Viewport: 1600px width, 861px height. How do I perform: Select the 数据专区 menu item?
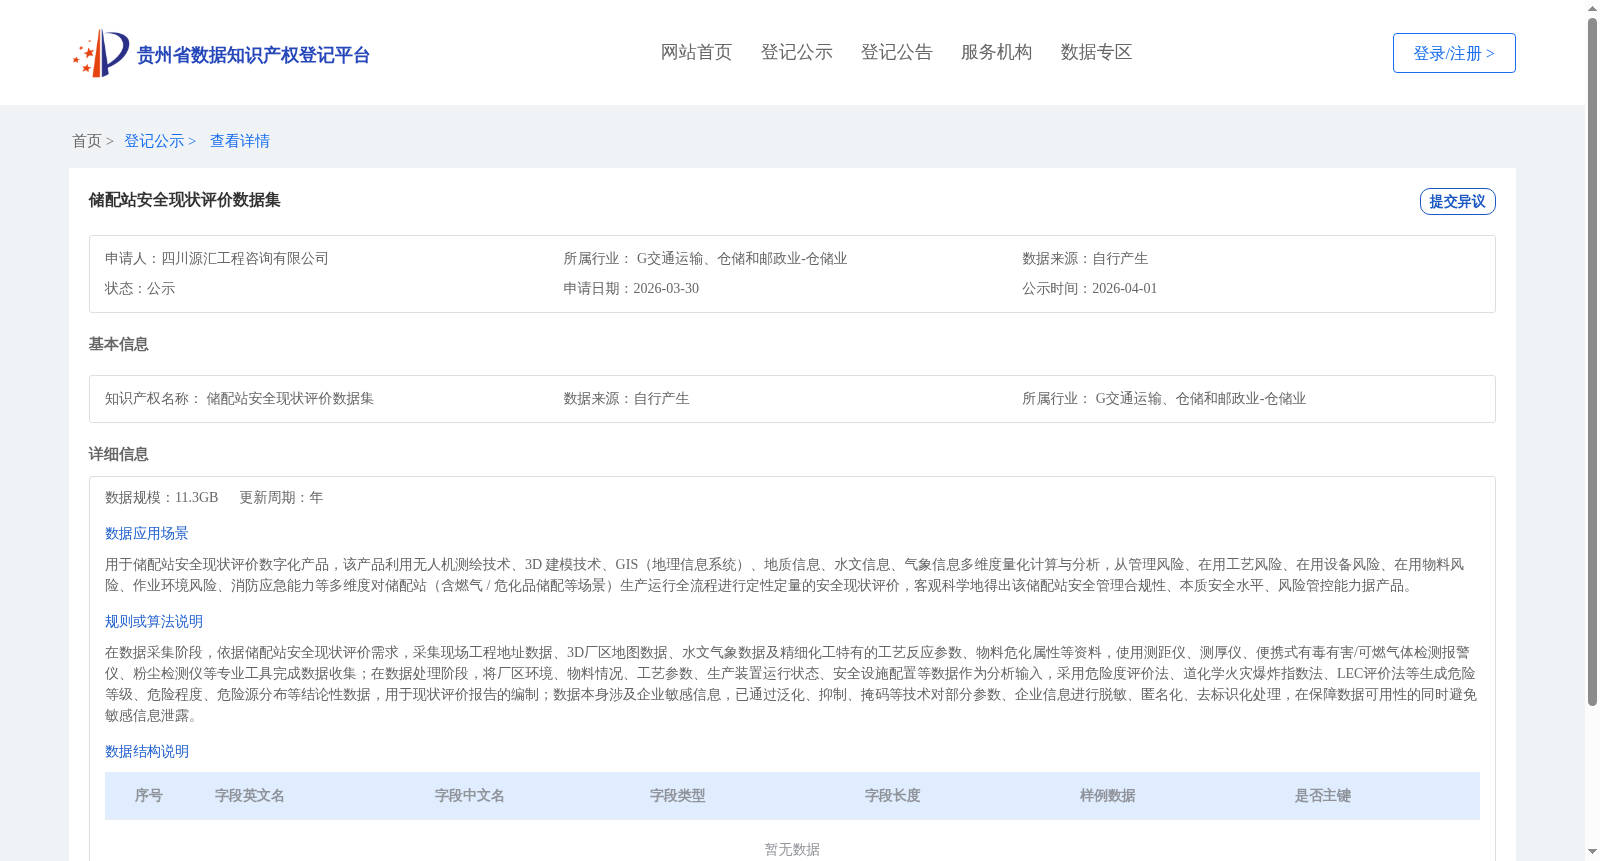(x=1097, y=52)
